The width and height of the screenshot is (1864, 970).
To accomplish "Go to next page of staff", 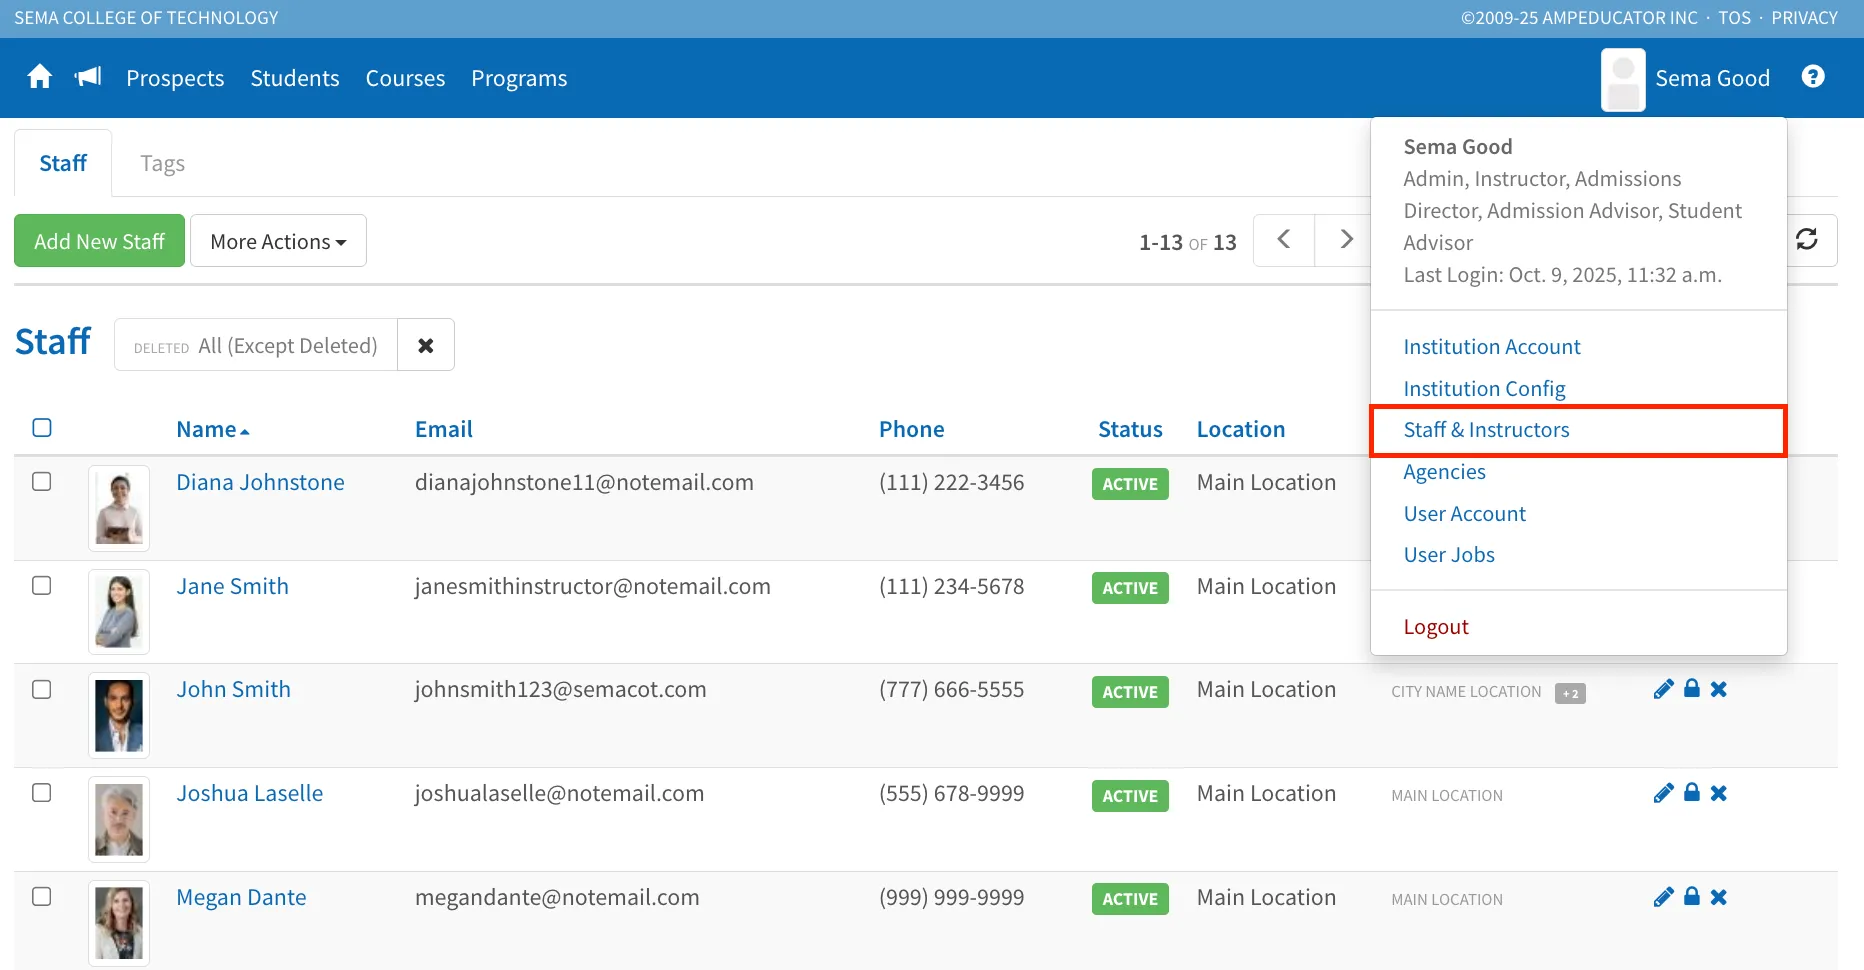I will tap(1346, 240).
